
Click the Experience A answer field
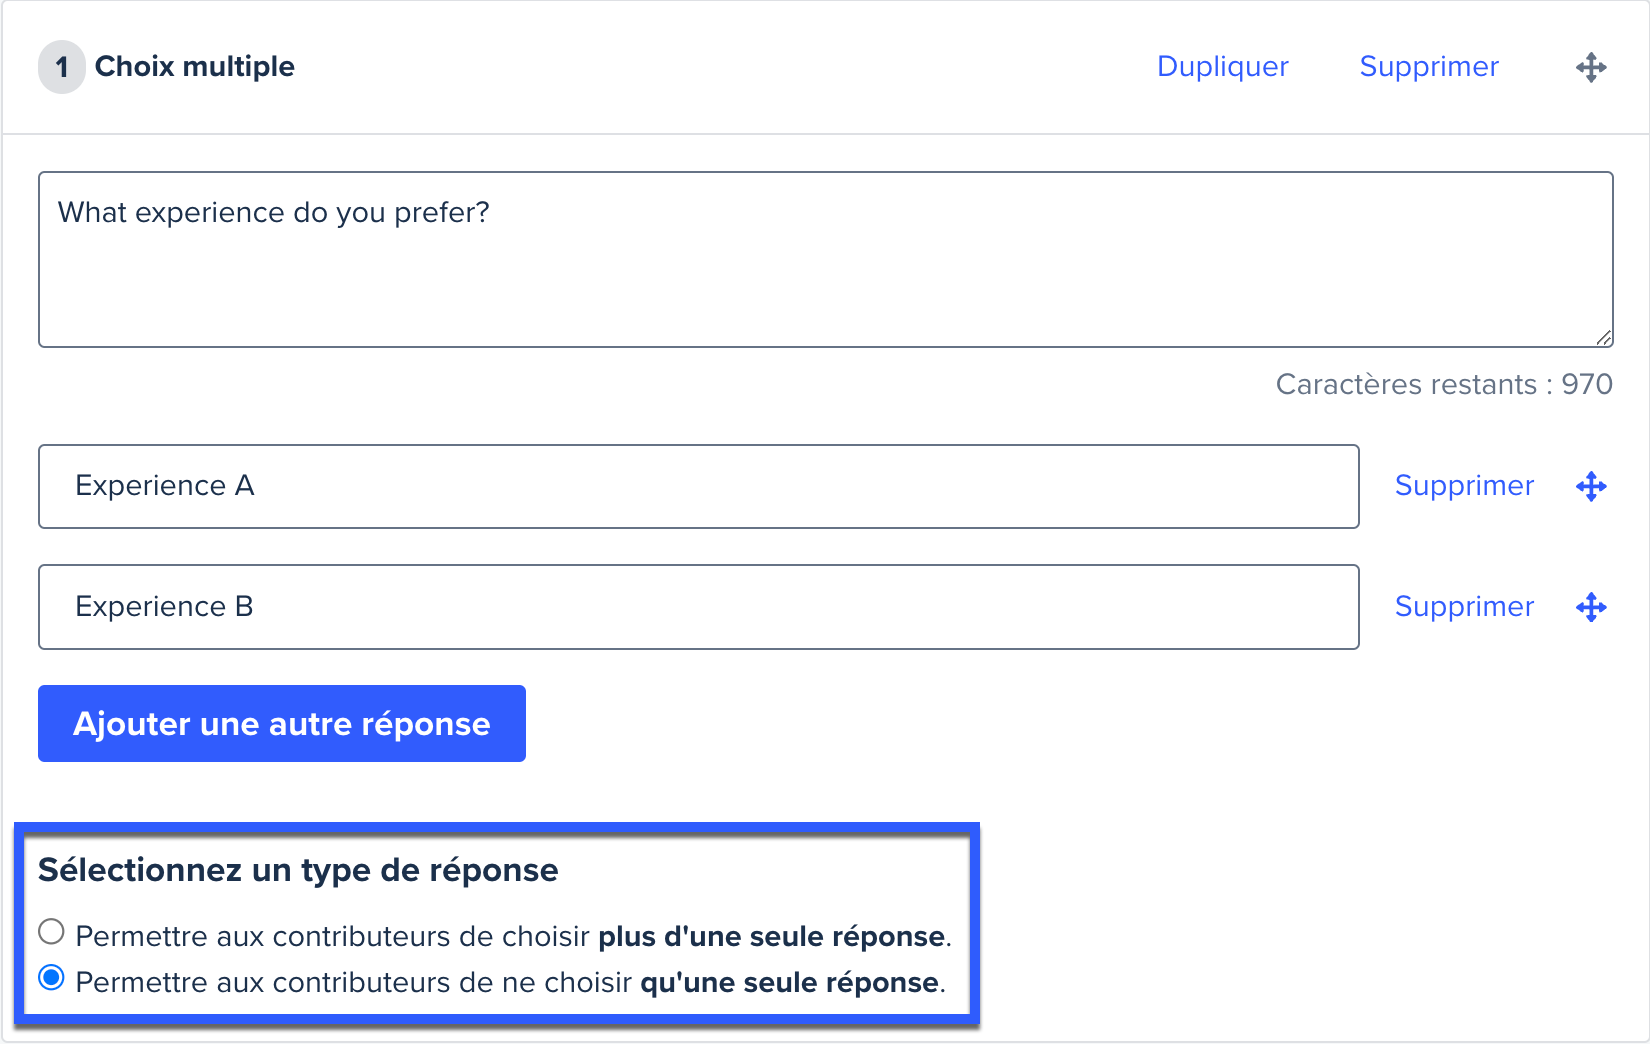click(x=699, y=486)
